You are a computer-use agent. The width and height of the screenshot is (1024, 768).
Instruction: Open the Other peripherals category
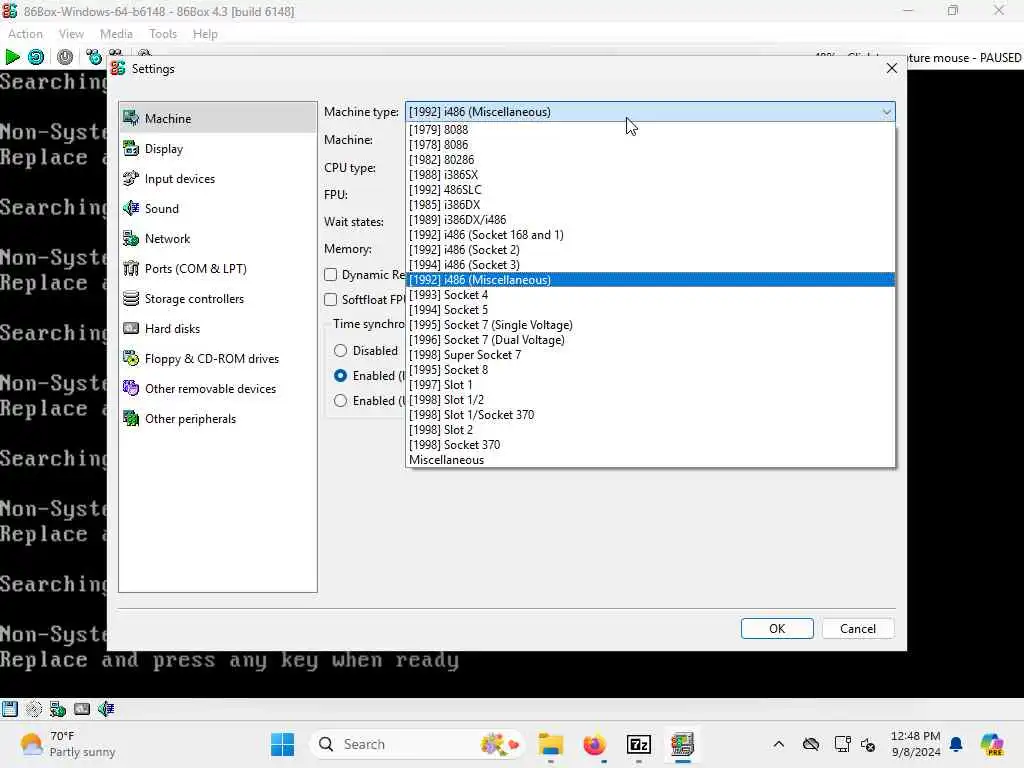(x=217, y=419)
